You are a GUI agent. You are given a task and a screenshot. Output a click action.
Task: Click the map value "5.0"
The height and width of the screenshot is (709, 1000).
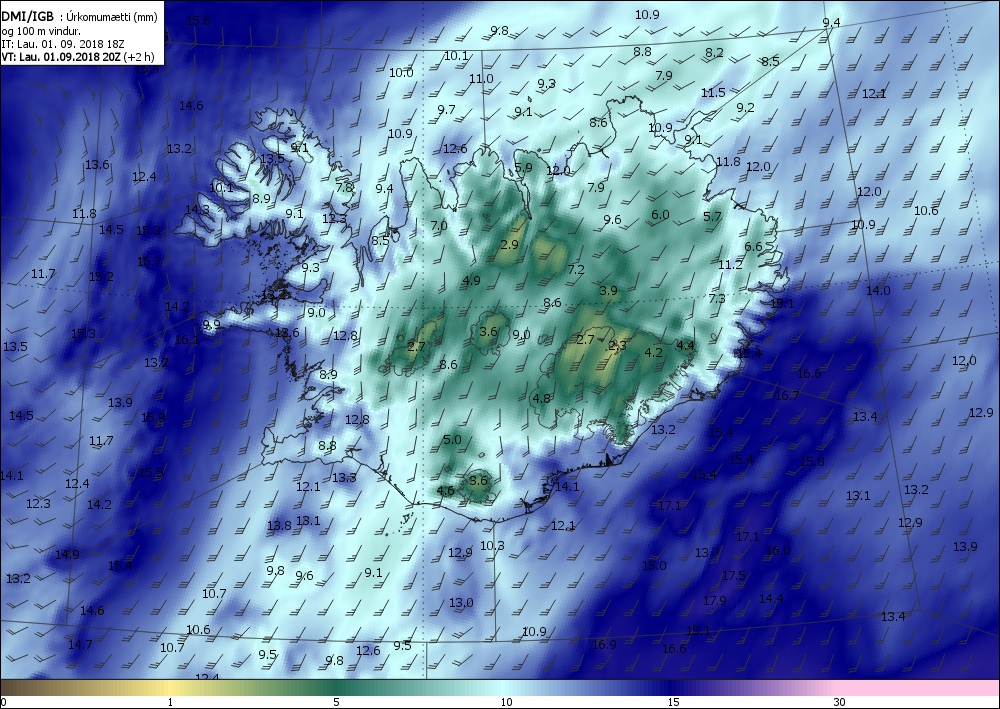[x=452, y=439]
